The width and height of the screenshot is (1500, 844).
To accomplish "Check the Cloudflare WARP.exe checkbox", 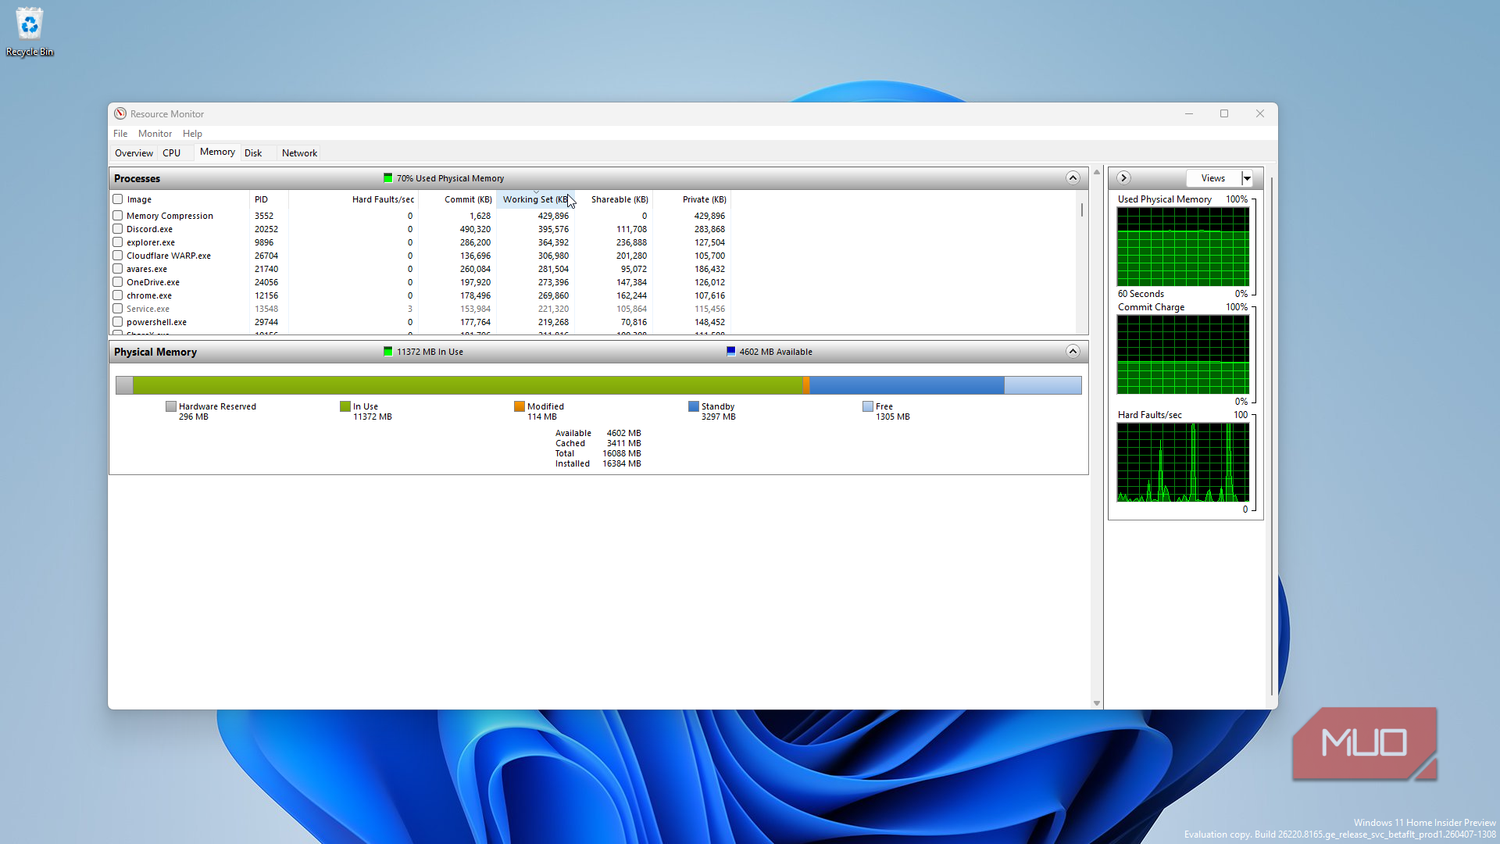I will 118,256.
